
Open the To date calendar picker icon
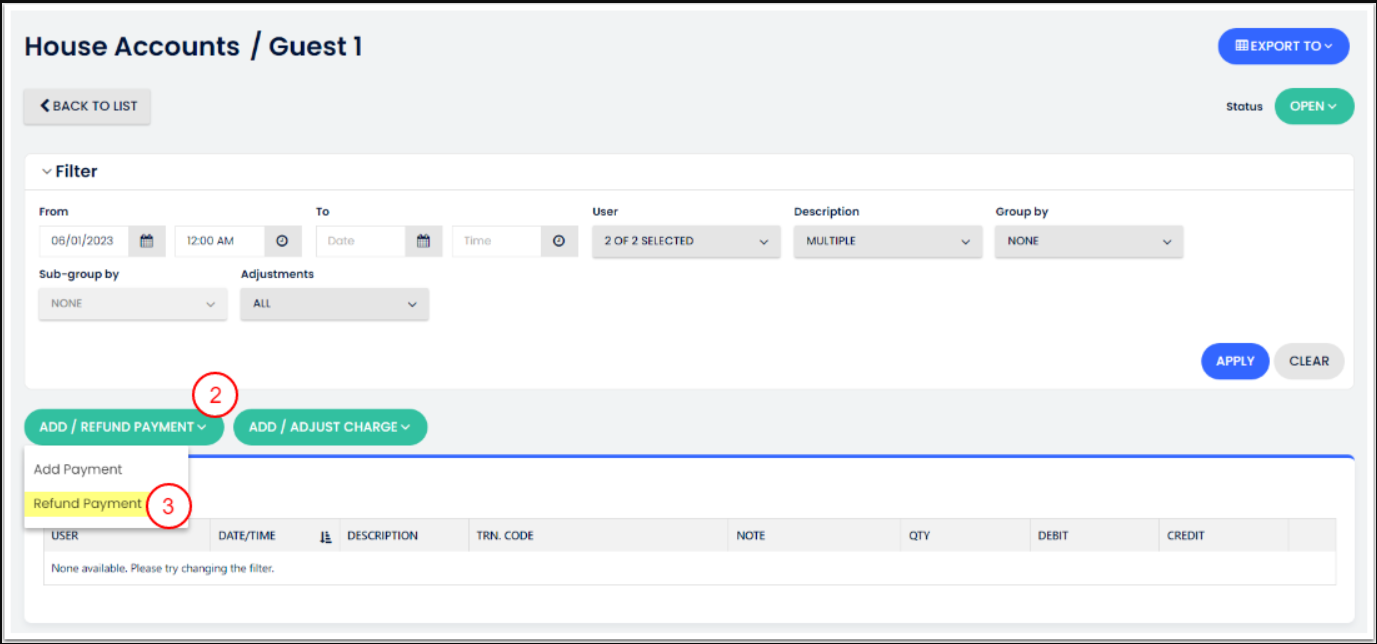pyautogui.click(x=423, y=241)
